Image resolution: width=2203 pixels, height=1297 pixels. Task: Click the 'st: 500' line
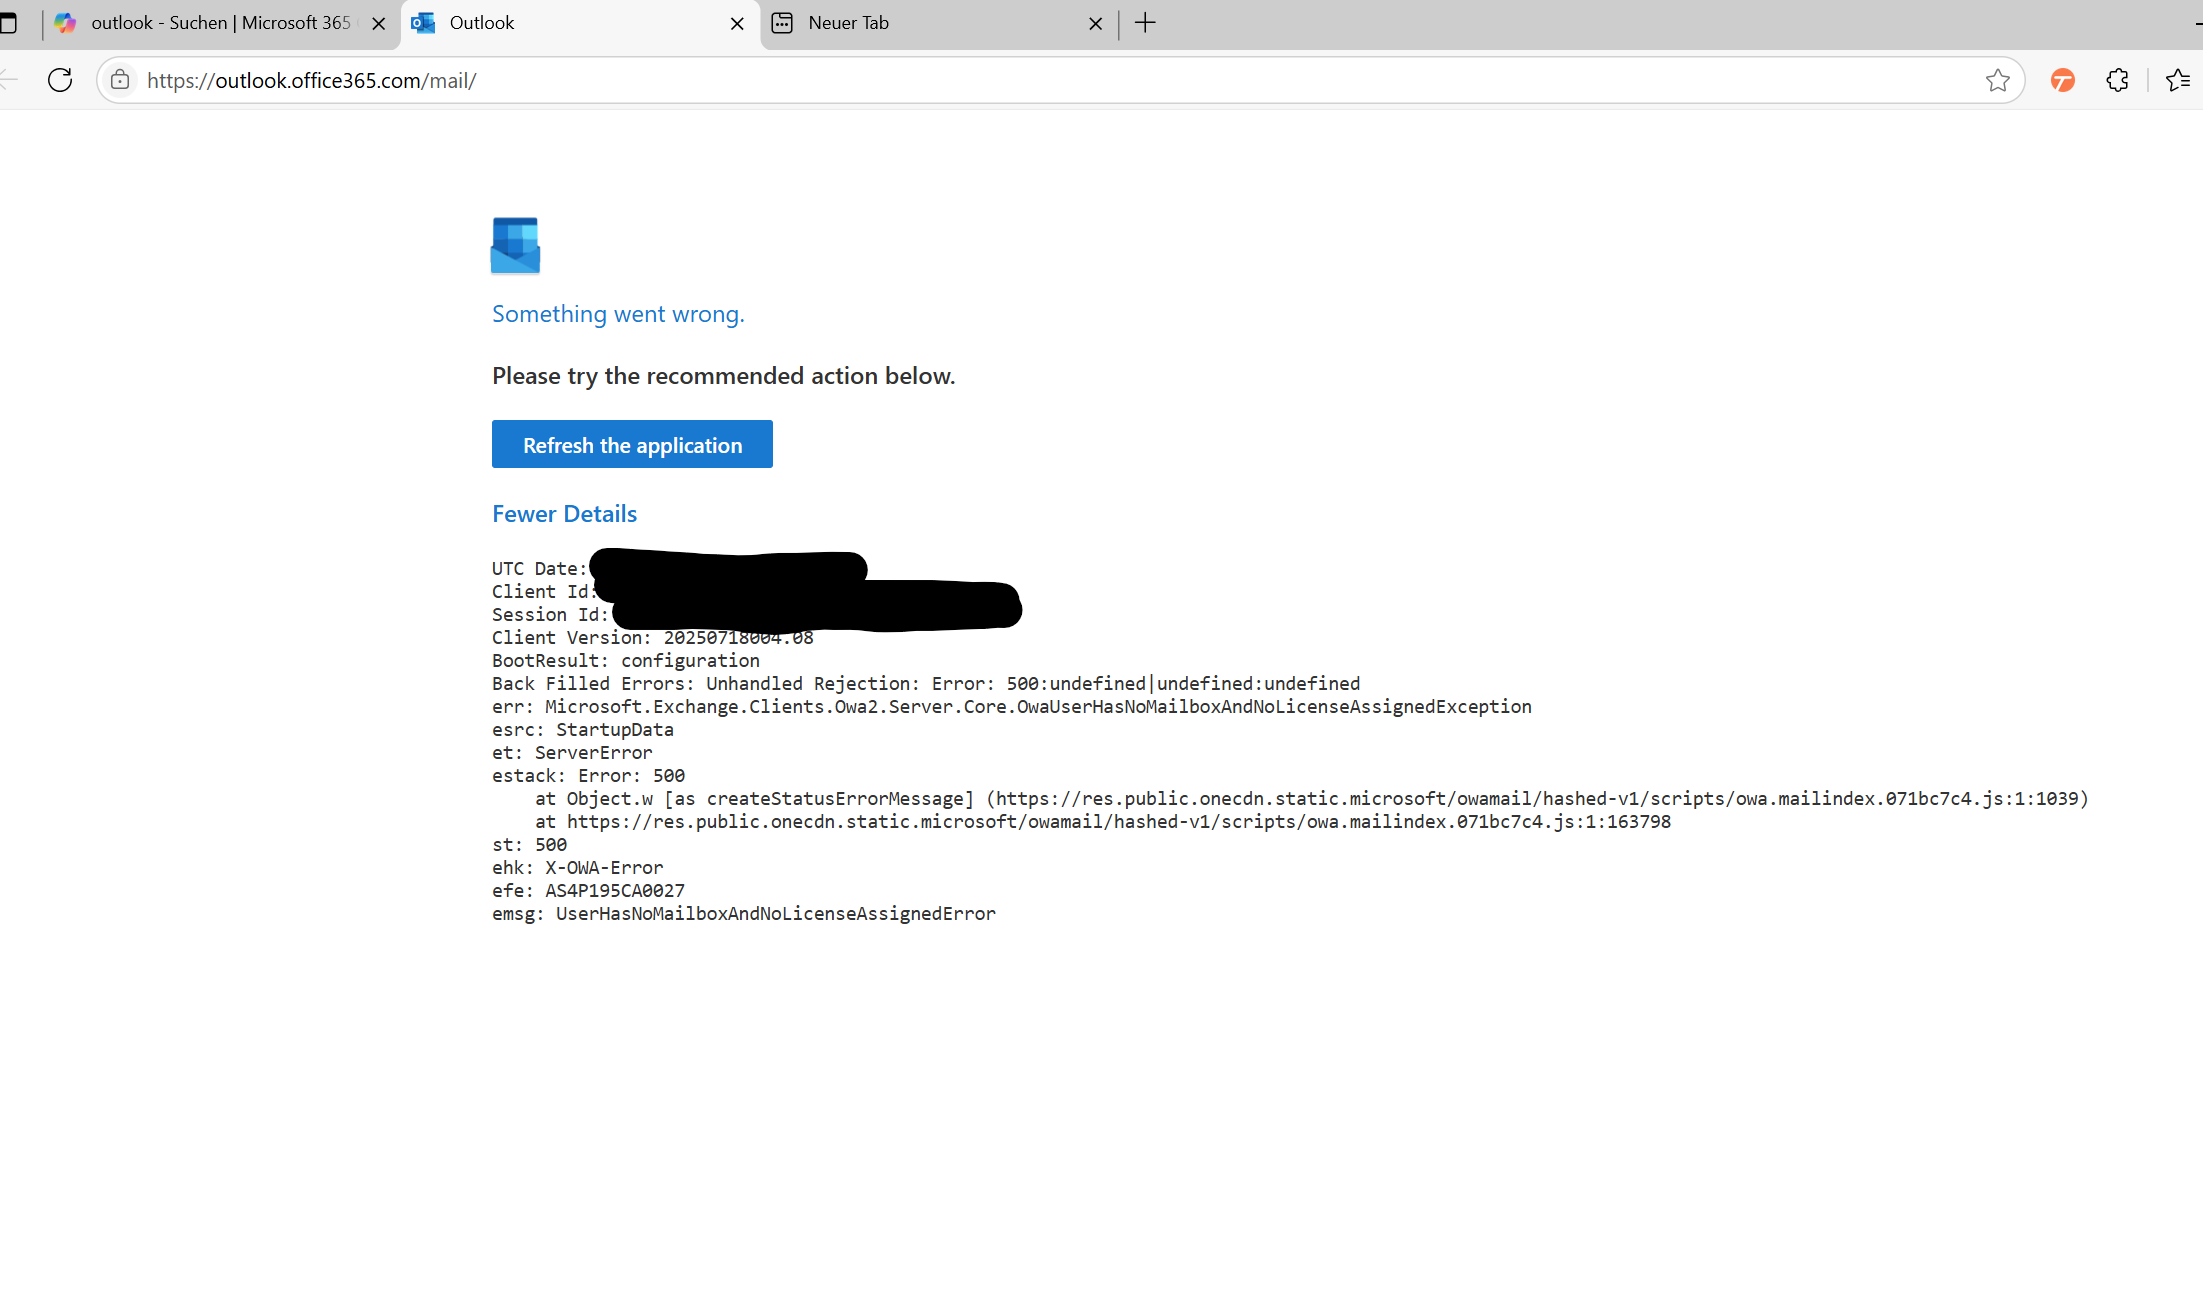(529, 845)
